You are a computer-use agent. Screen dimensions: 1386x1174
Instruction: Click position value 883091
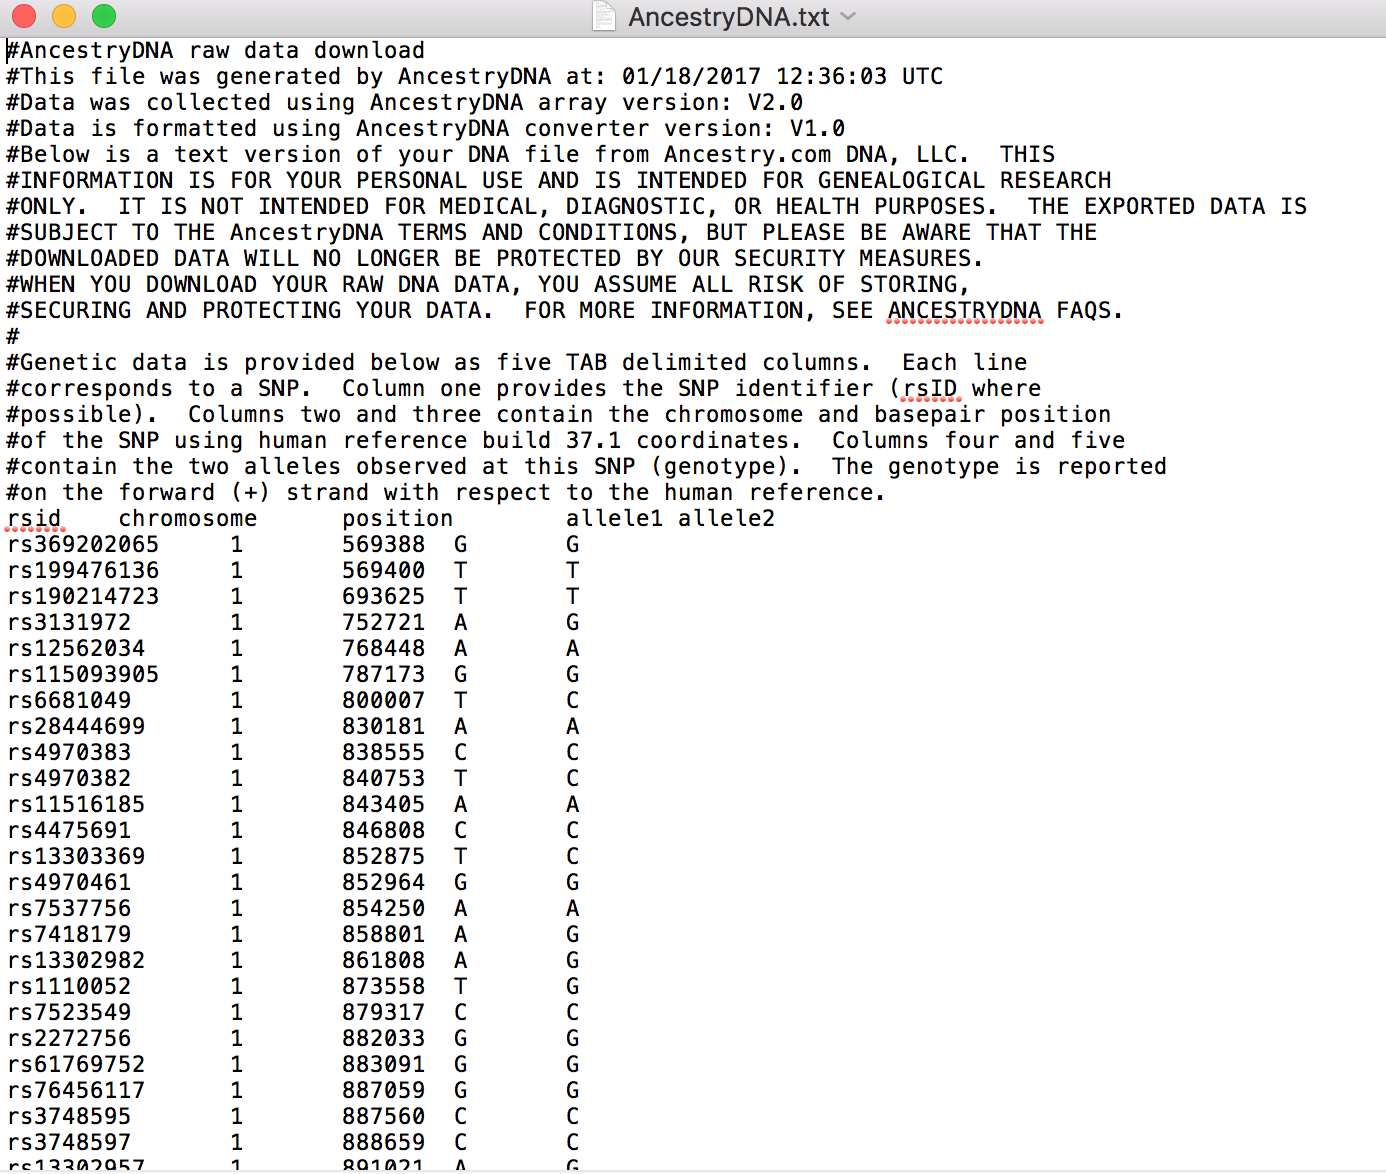[x=384, y=1064]
